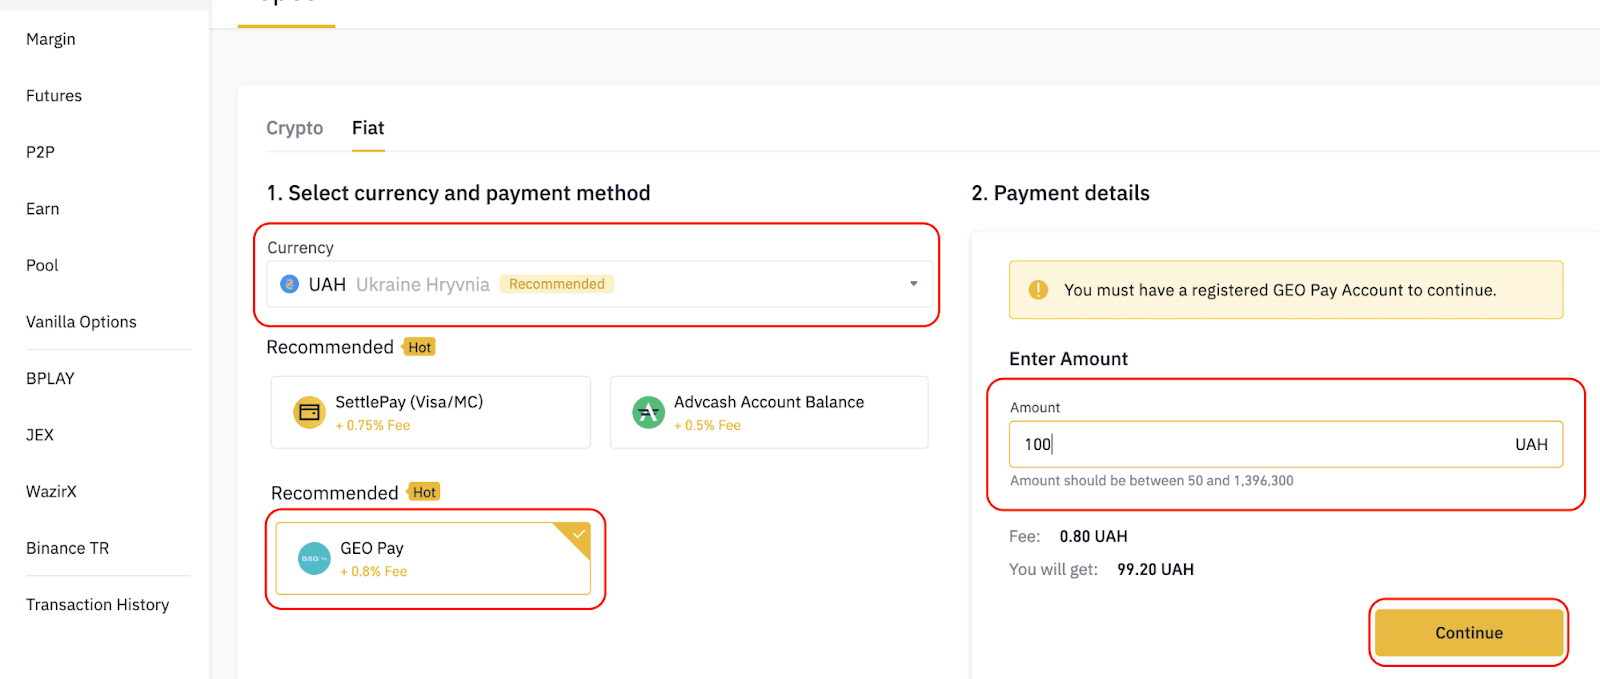The height and width of the screenshot is (679, 1600).
Task: Open the Currency dropdown arrow
Action: click(913, 284)
